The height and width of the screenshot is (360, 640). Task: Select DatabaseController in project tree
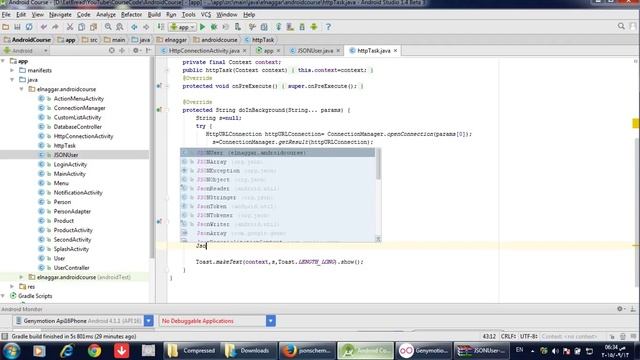(78, 127)
